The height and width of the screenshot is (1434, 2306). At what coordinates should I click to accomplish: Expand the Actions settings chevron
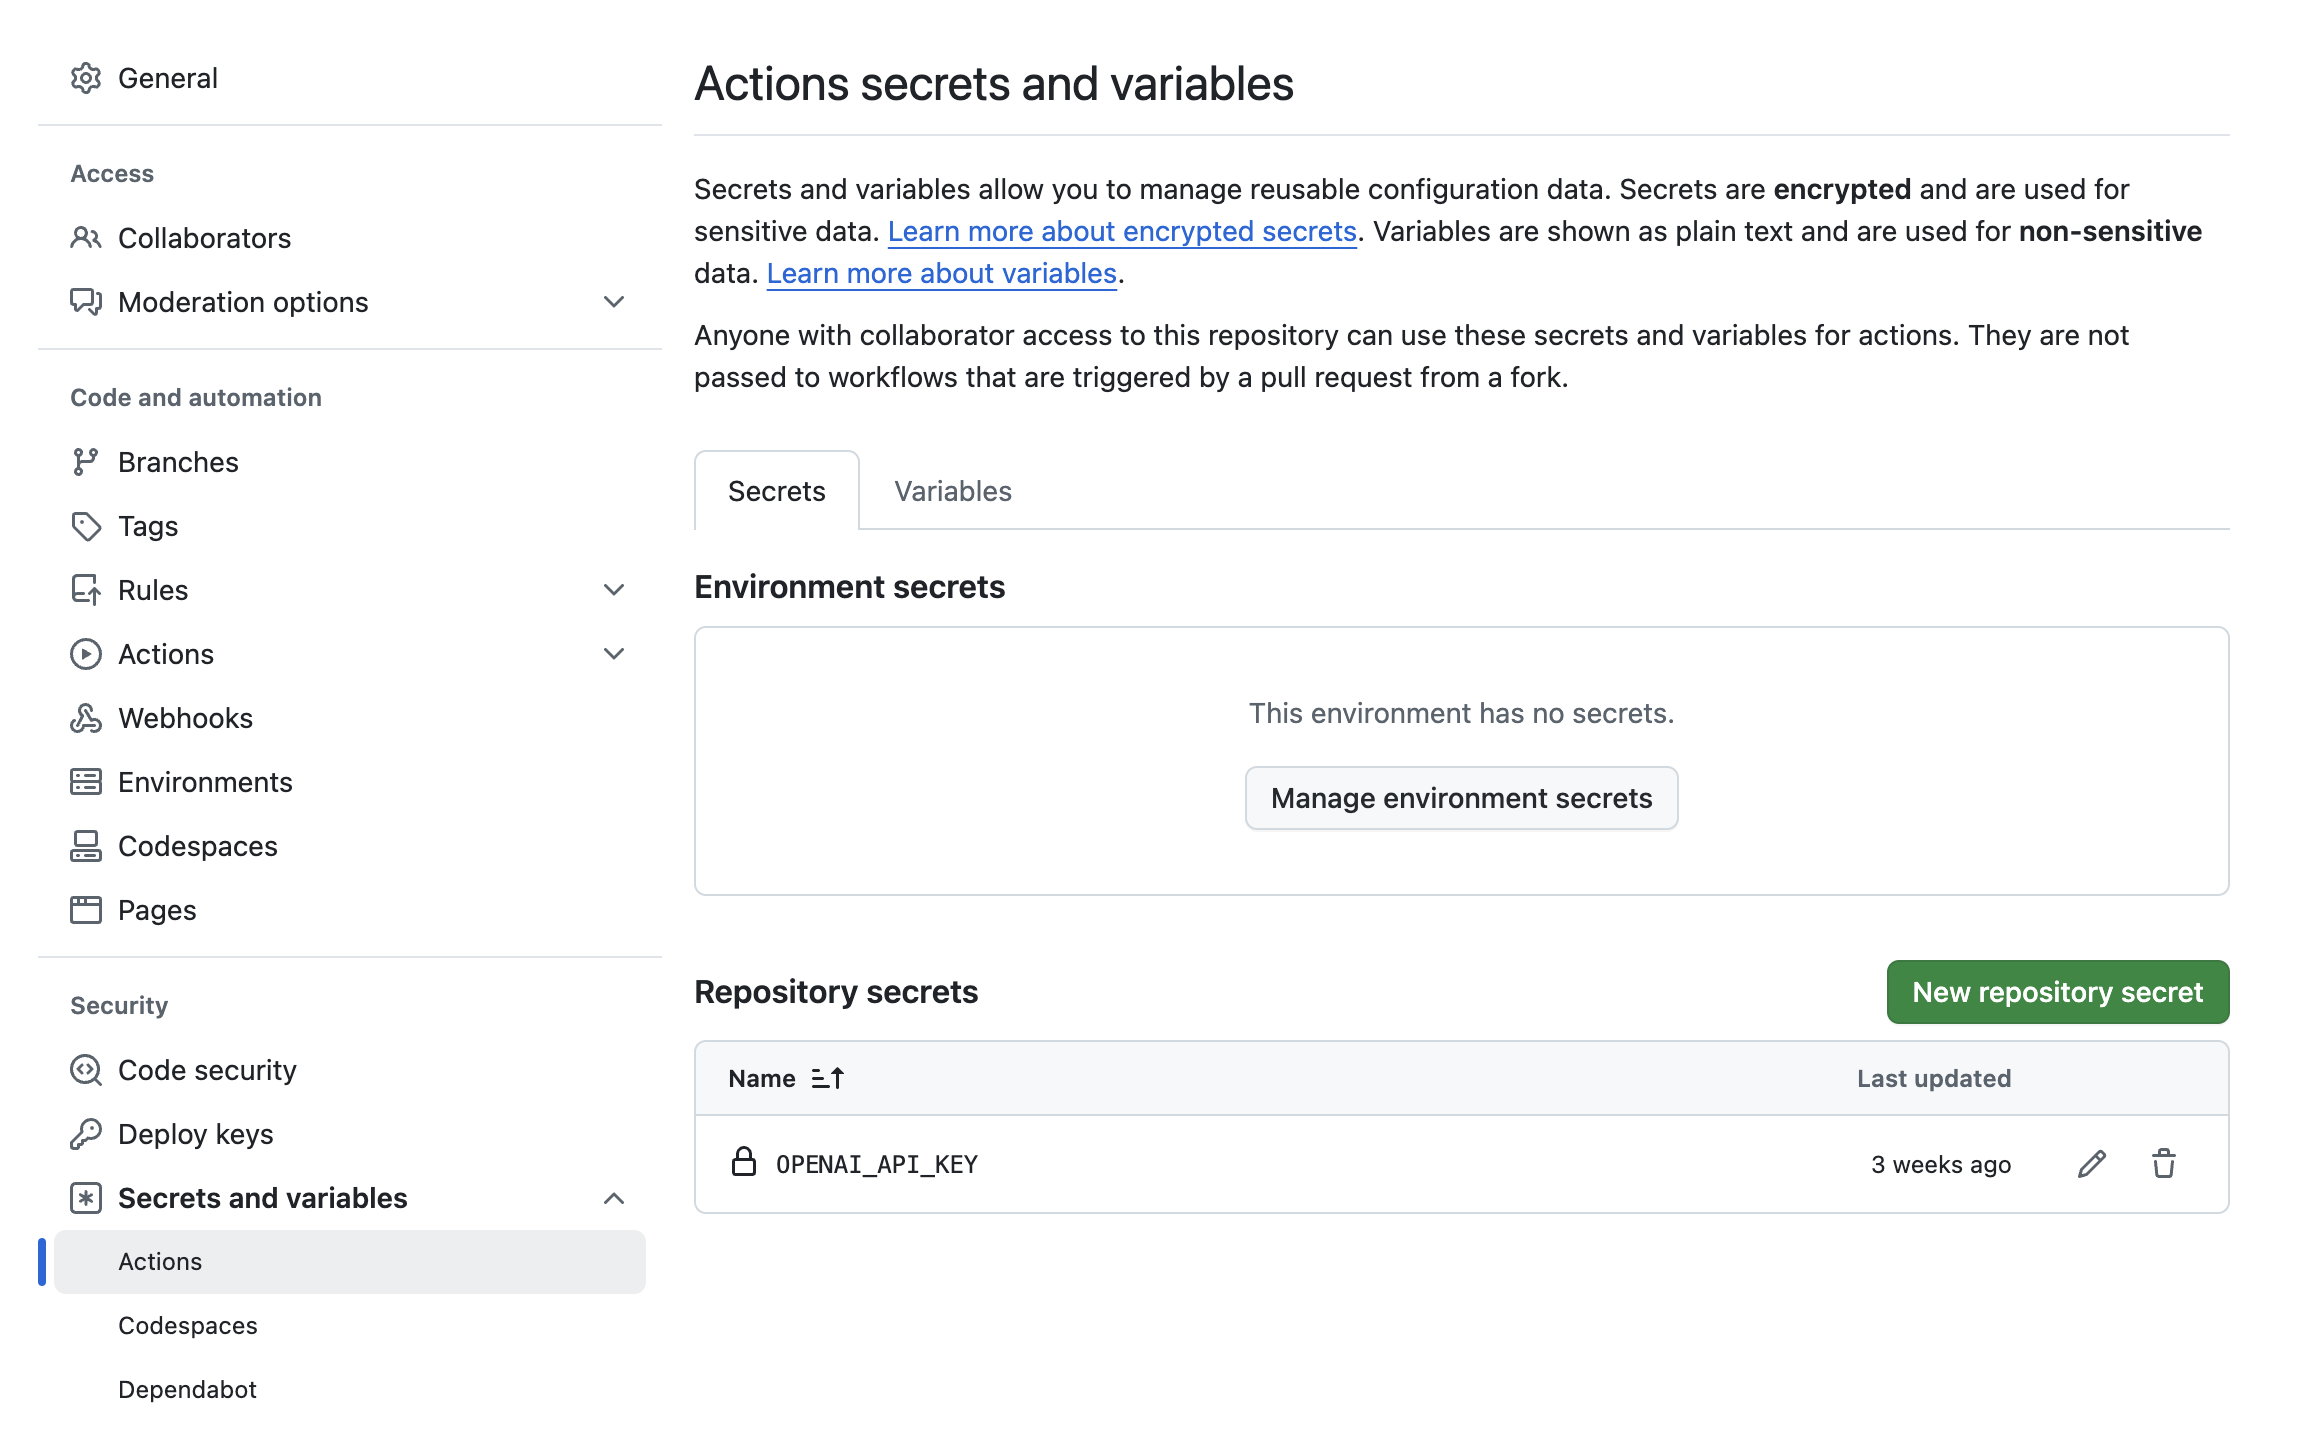point(614,654)
